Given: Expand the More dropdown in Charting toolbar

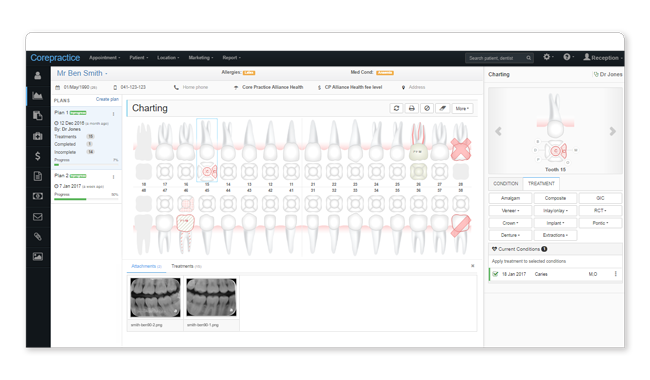Looking at the screenshot, I should [462, 108].
